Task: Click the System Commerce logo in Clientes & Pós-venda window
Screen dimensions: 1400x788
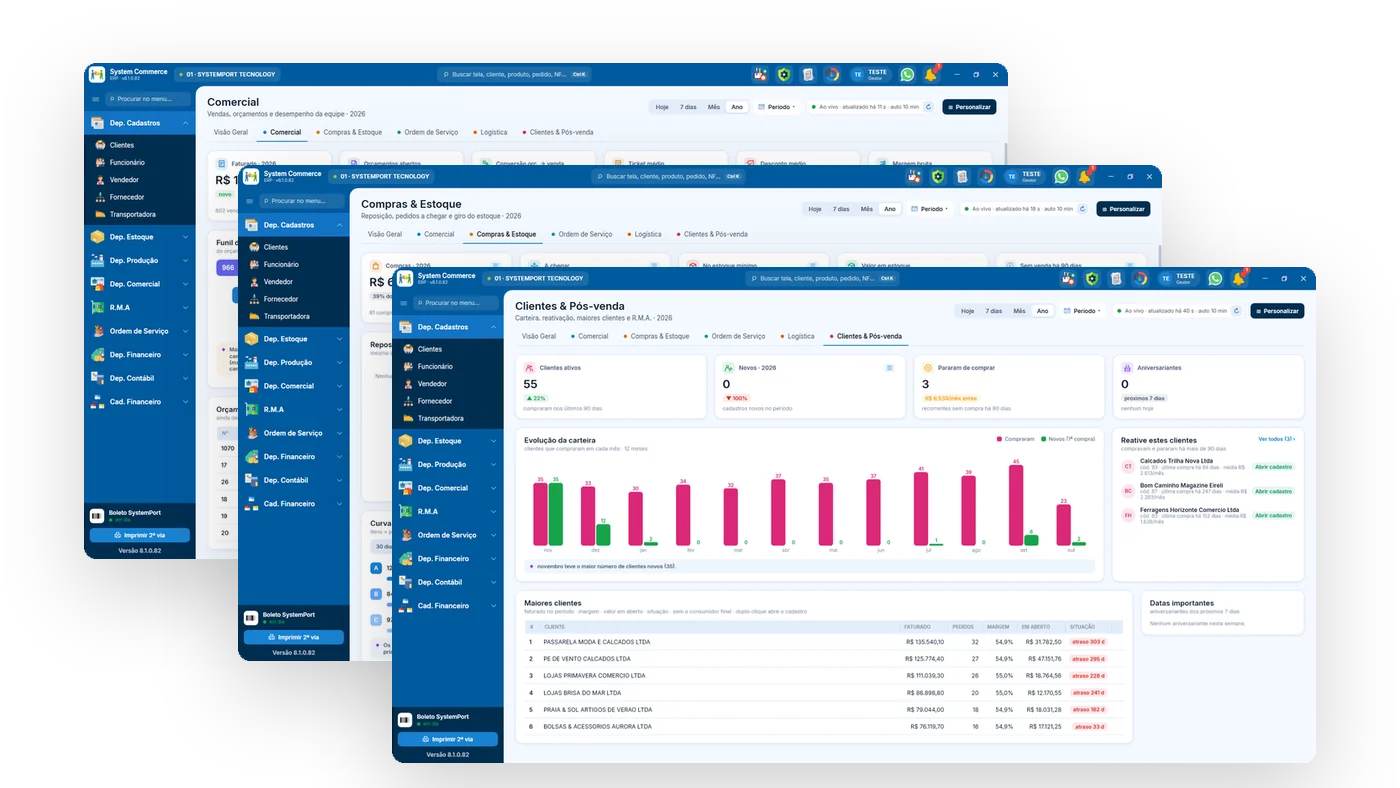Action: (x=405, y=278)
